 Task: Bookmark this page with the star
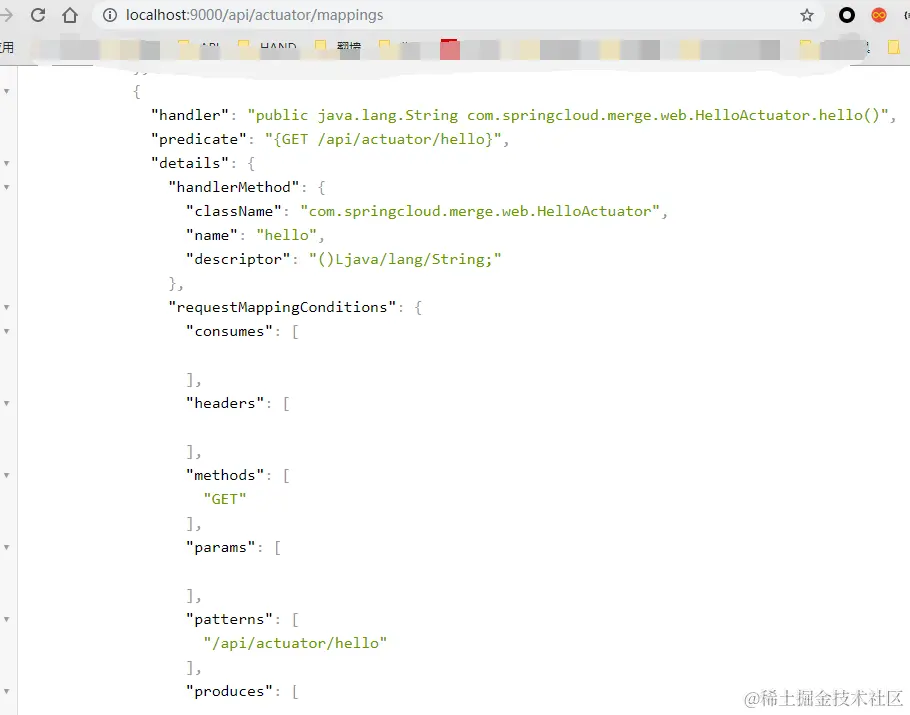coord(807,15)
